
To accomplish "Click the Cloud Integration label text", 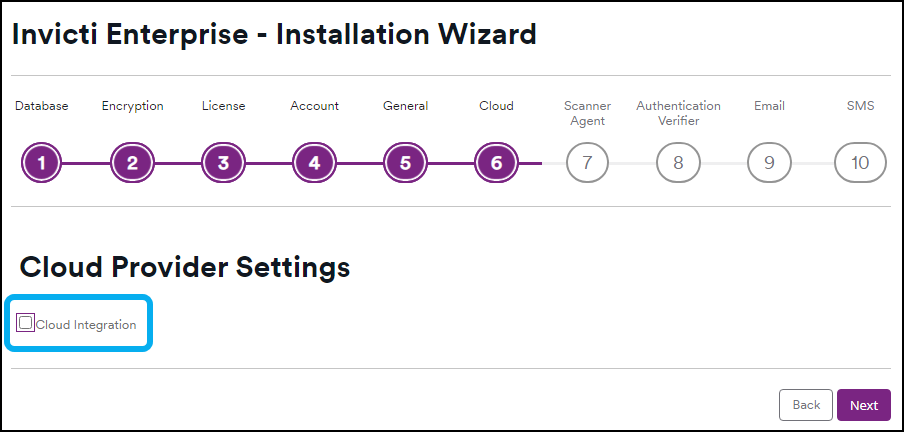I will click(x=86, y=324).
